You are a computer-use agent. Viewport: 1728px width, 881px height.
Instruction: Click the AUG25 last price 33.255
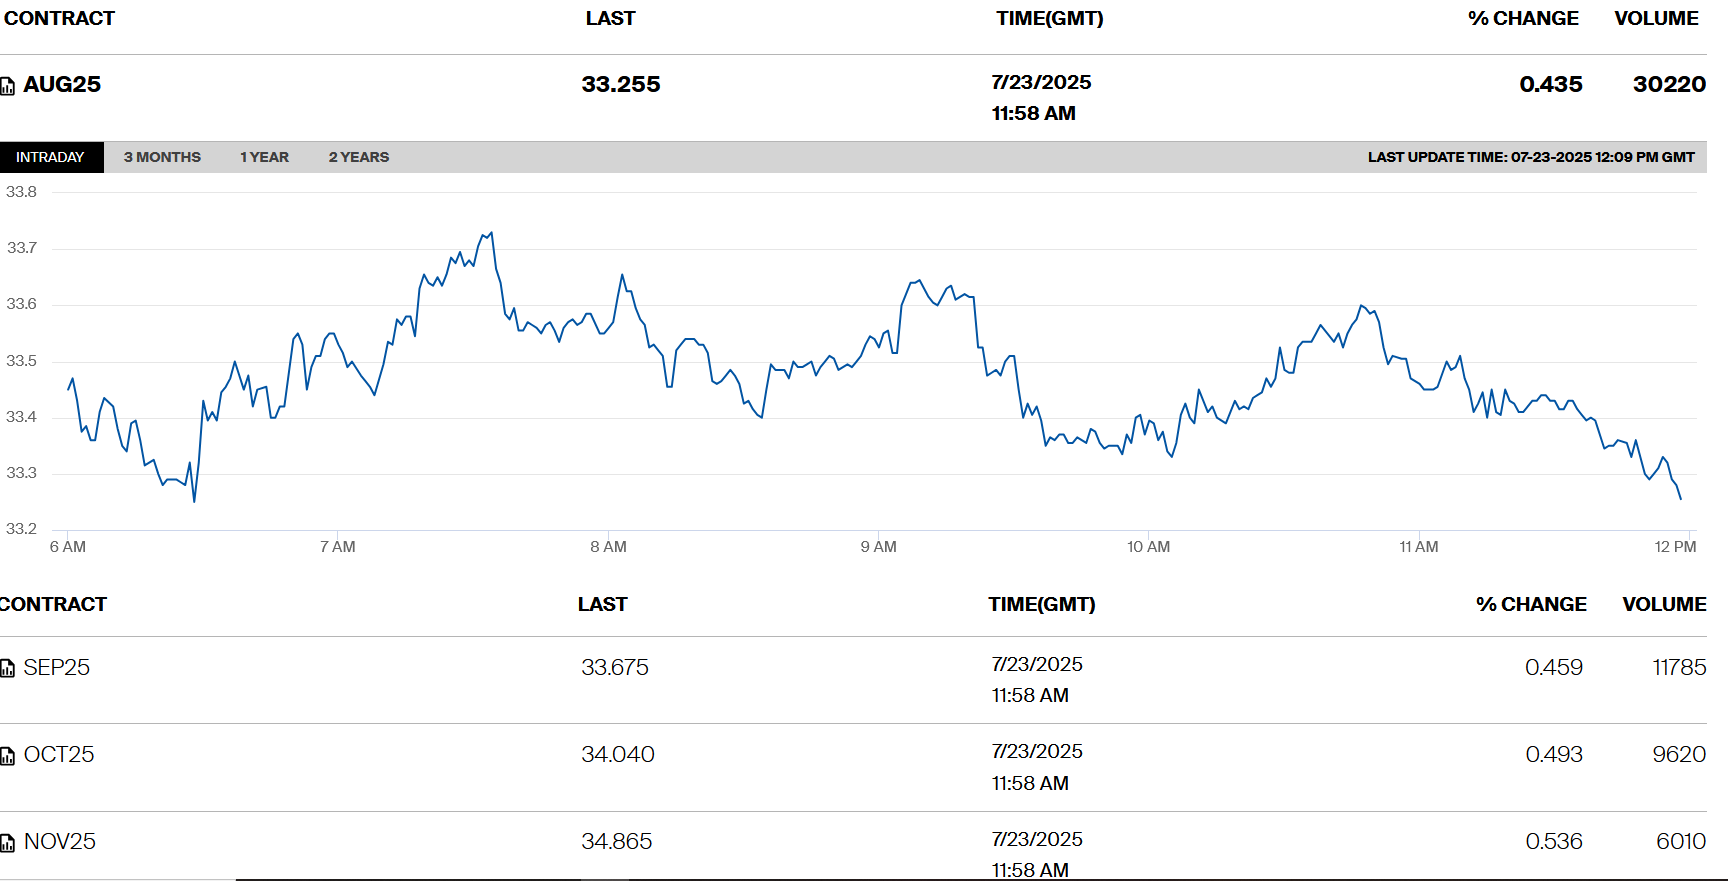[620, 85]
